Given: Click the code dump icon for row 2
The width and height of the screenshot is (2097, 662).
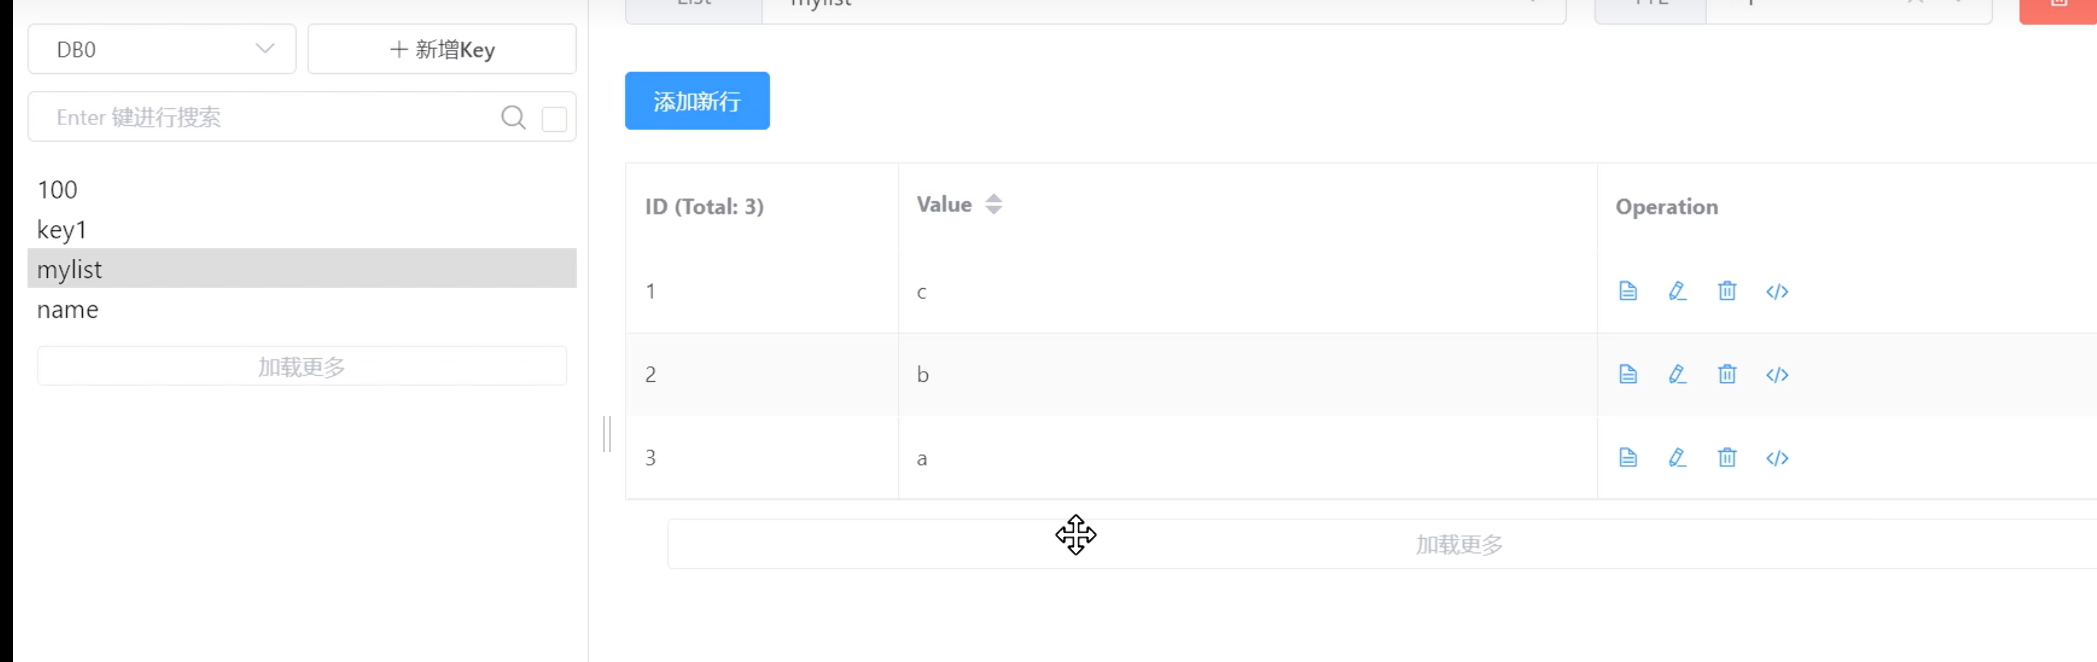Looking at the screenshot, I should pyautogui.click(x=1777, y=375).
